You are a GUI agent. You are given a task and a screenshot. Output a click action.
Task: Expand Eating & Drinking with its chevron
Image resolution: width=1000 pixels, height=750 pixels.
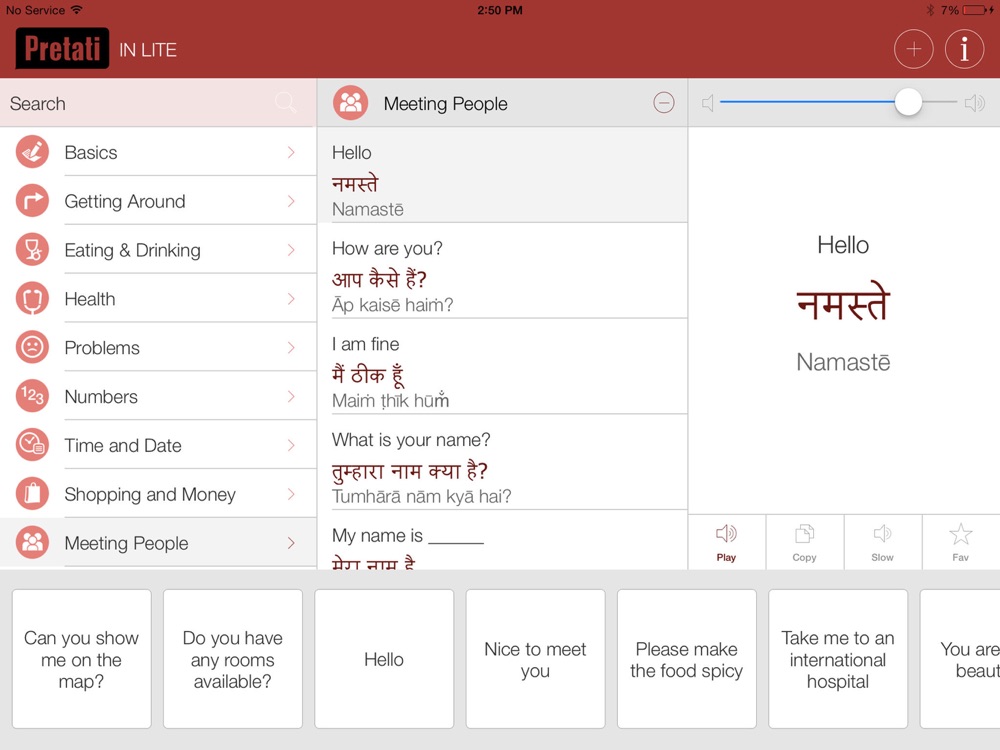(x=291, y=249)
